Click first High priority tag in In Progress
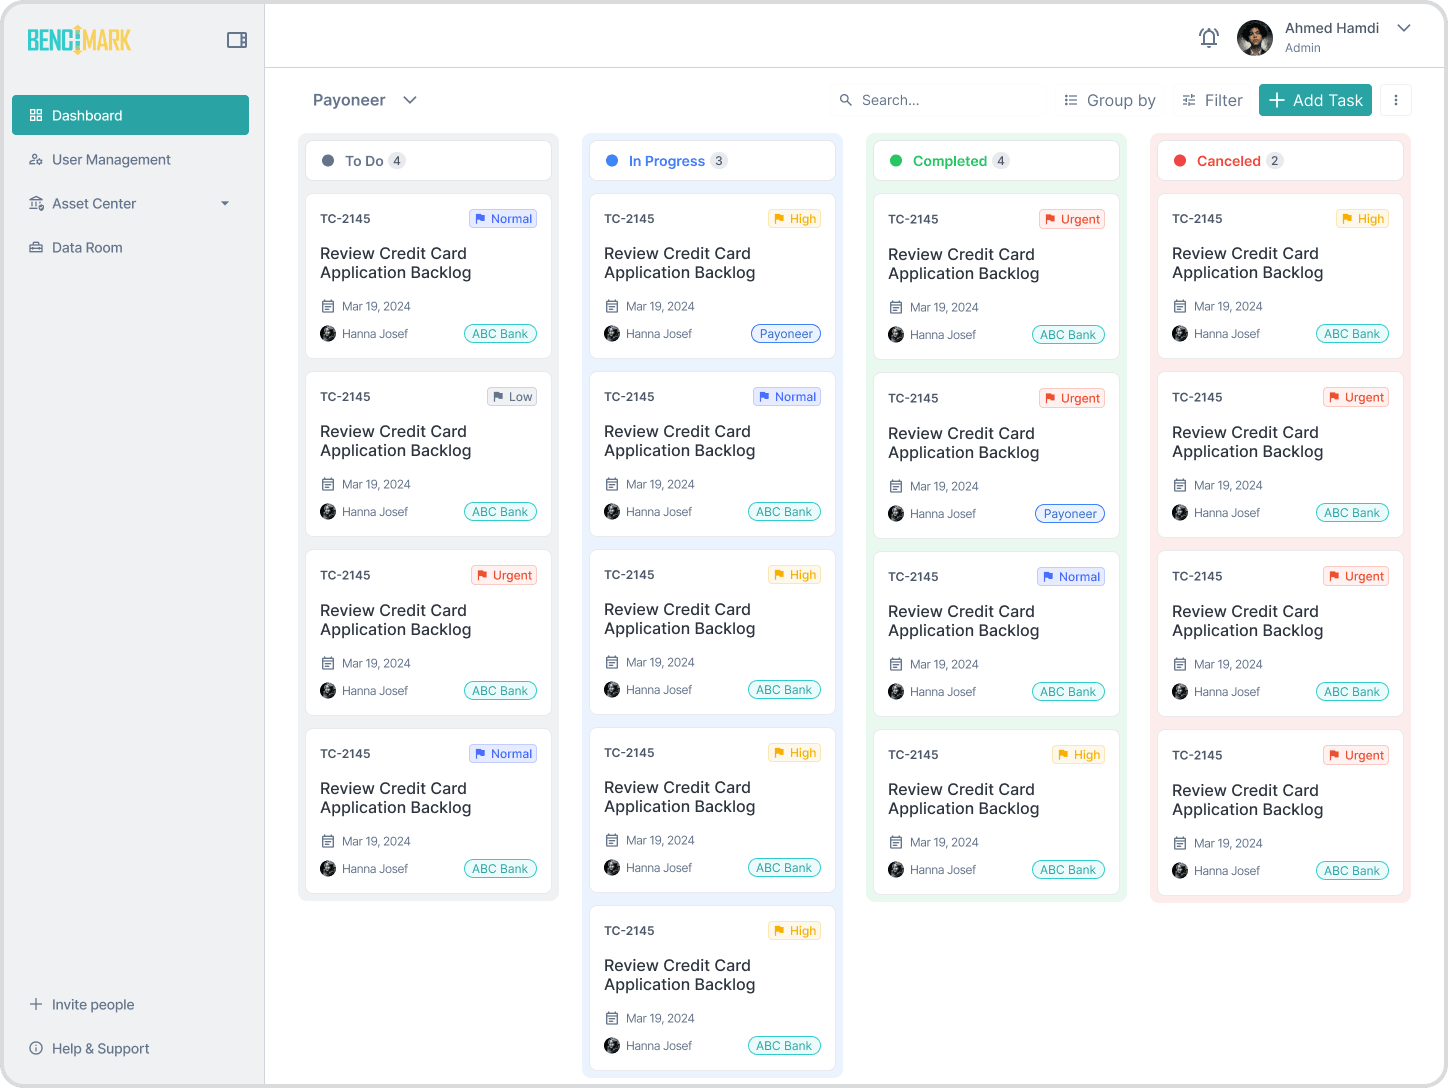Screen dimensions: 1448x1088 point(795,219)
